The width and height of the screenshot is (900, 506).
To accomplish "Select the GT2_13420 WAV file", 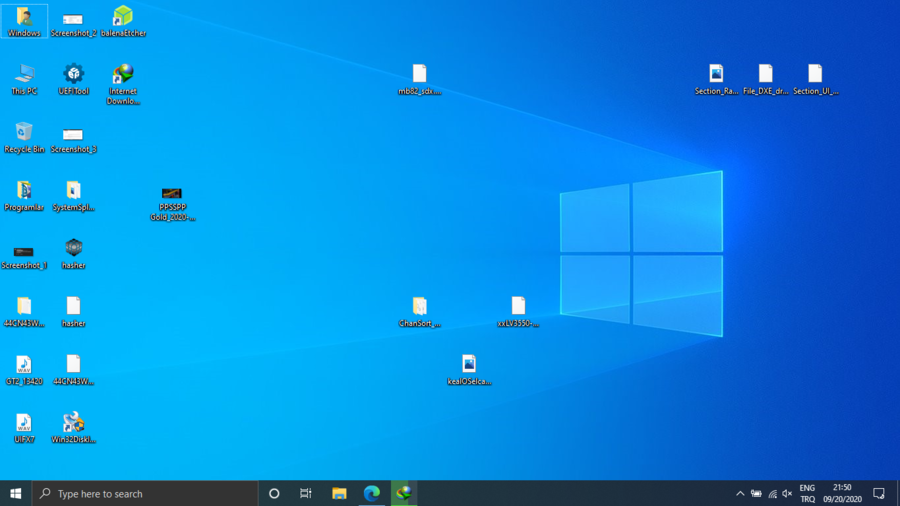I will [24, 365].
